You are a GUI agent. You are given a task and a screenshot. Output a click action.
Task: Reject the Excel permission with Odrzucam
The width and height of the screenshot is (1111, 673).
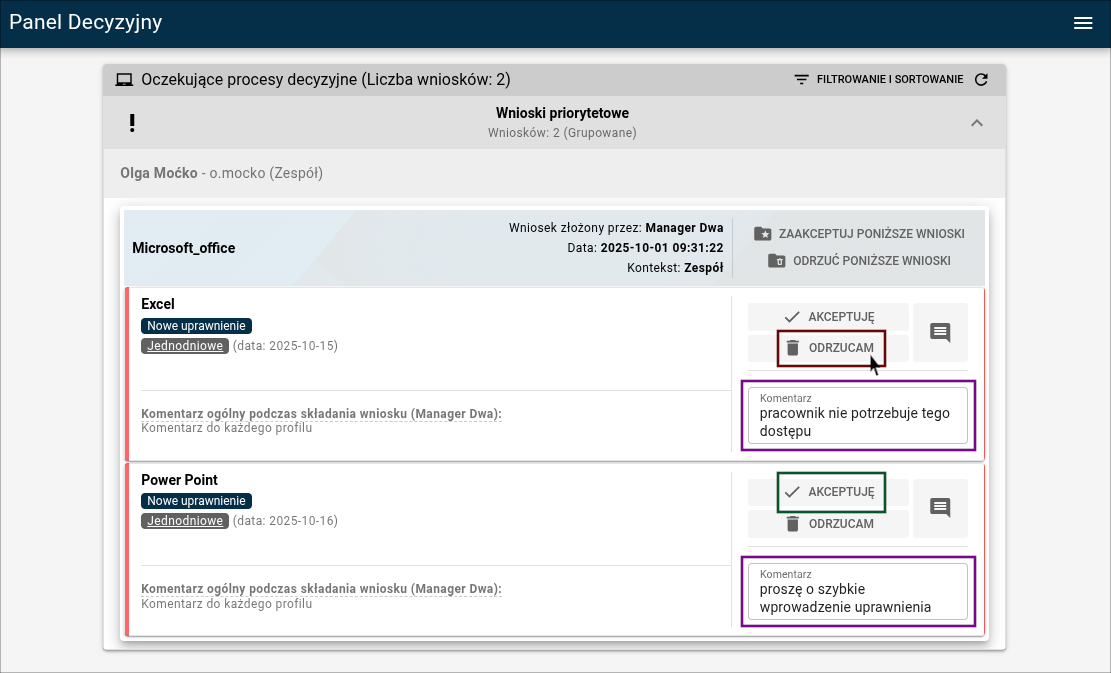[831, 348]
